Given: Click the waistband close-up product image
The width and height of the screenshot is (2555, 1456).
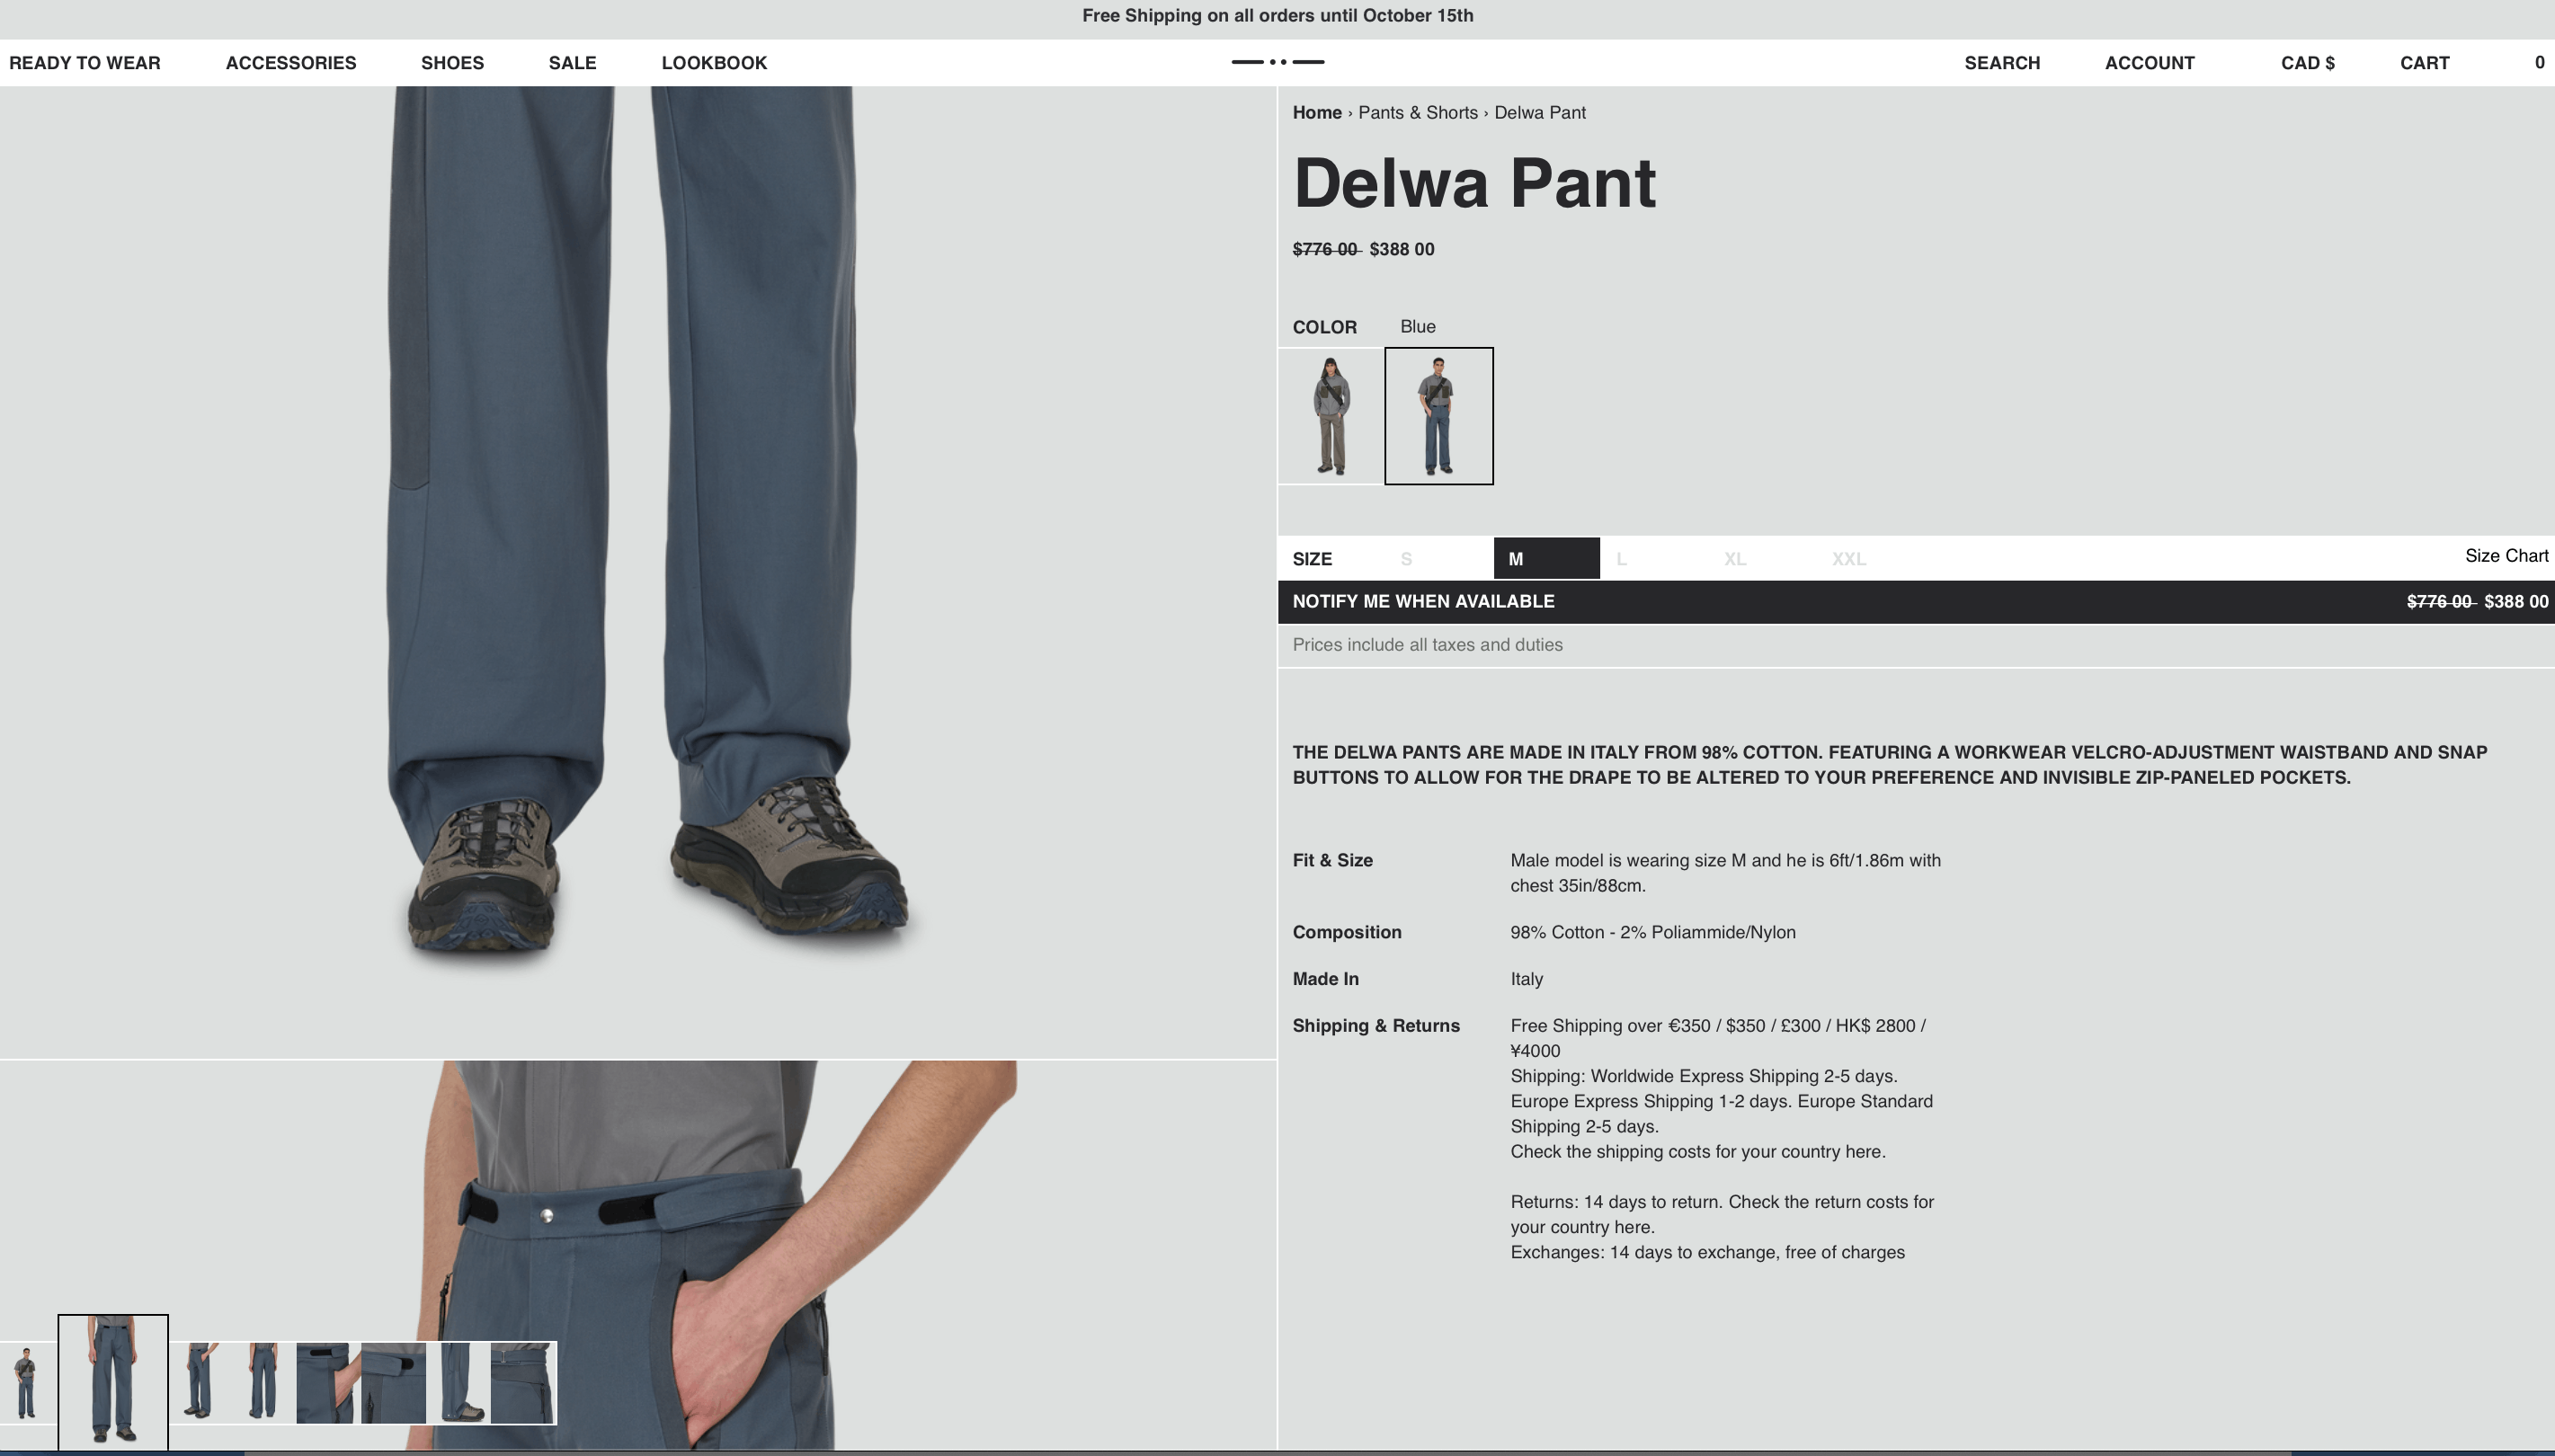Looking at the screenshot, I should [638, 1255].
